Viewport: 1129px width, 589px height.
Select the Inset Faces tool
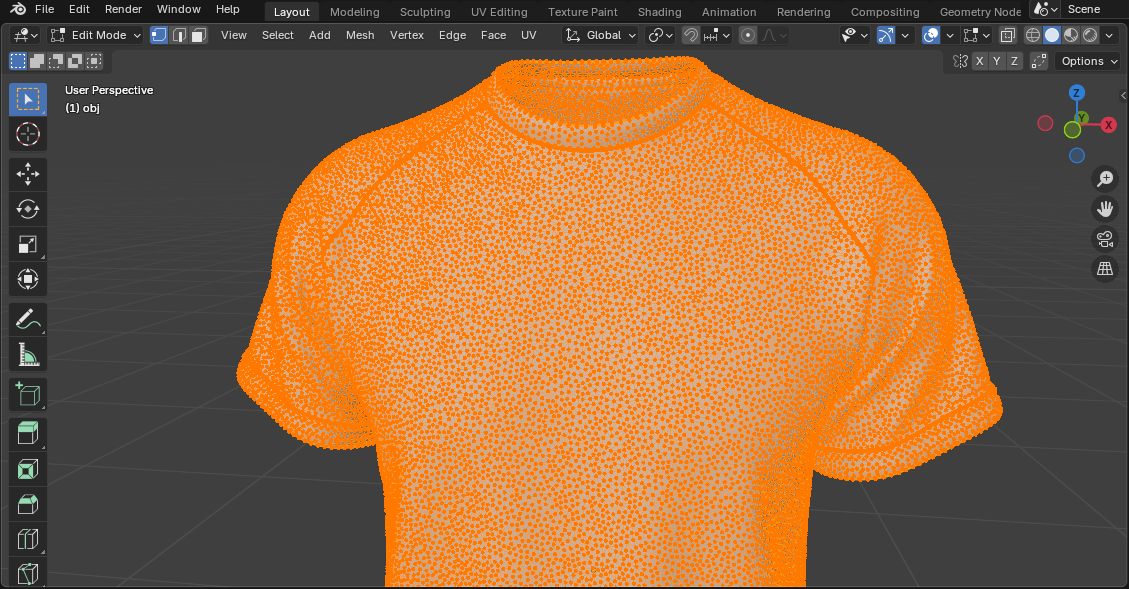27,468
